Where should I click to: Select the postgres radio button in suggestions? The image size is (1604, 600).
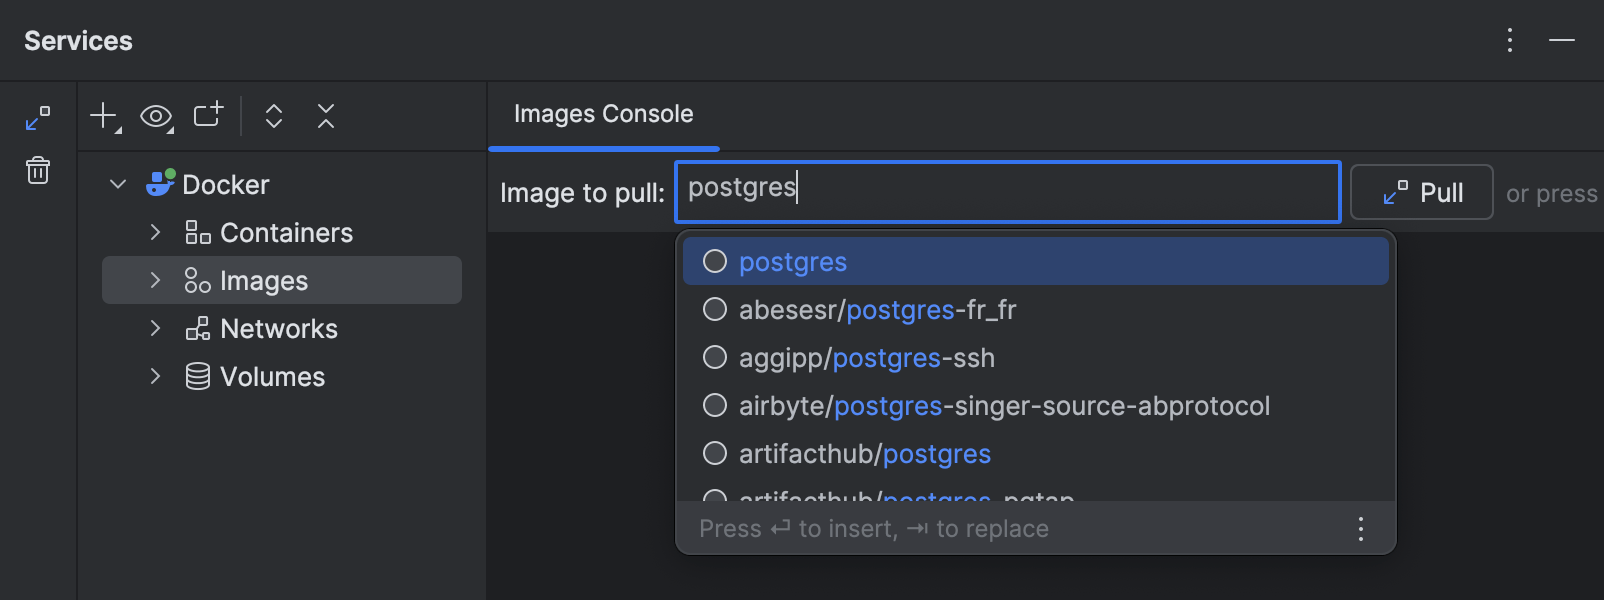point(715,261)
